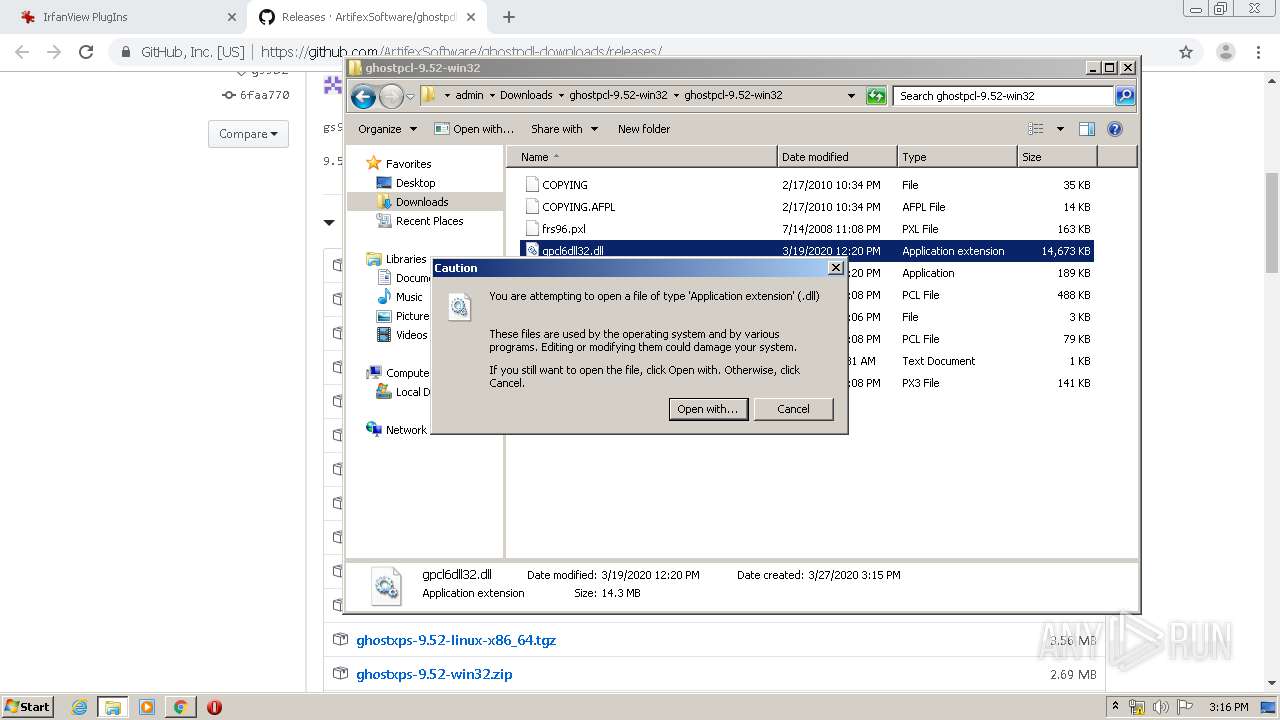Open the Compare dropdown on GitHub
This screenshot has width=1280, height=720.
248,134
